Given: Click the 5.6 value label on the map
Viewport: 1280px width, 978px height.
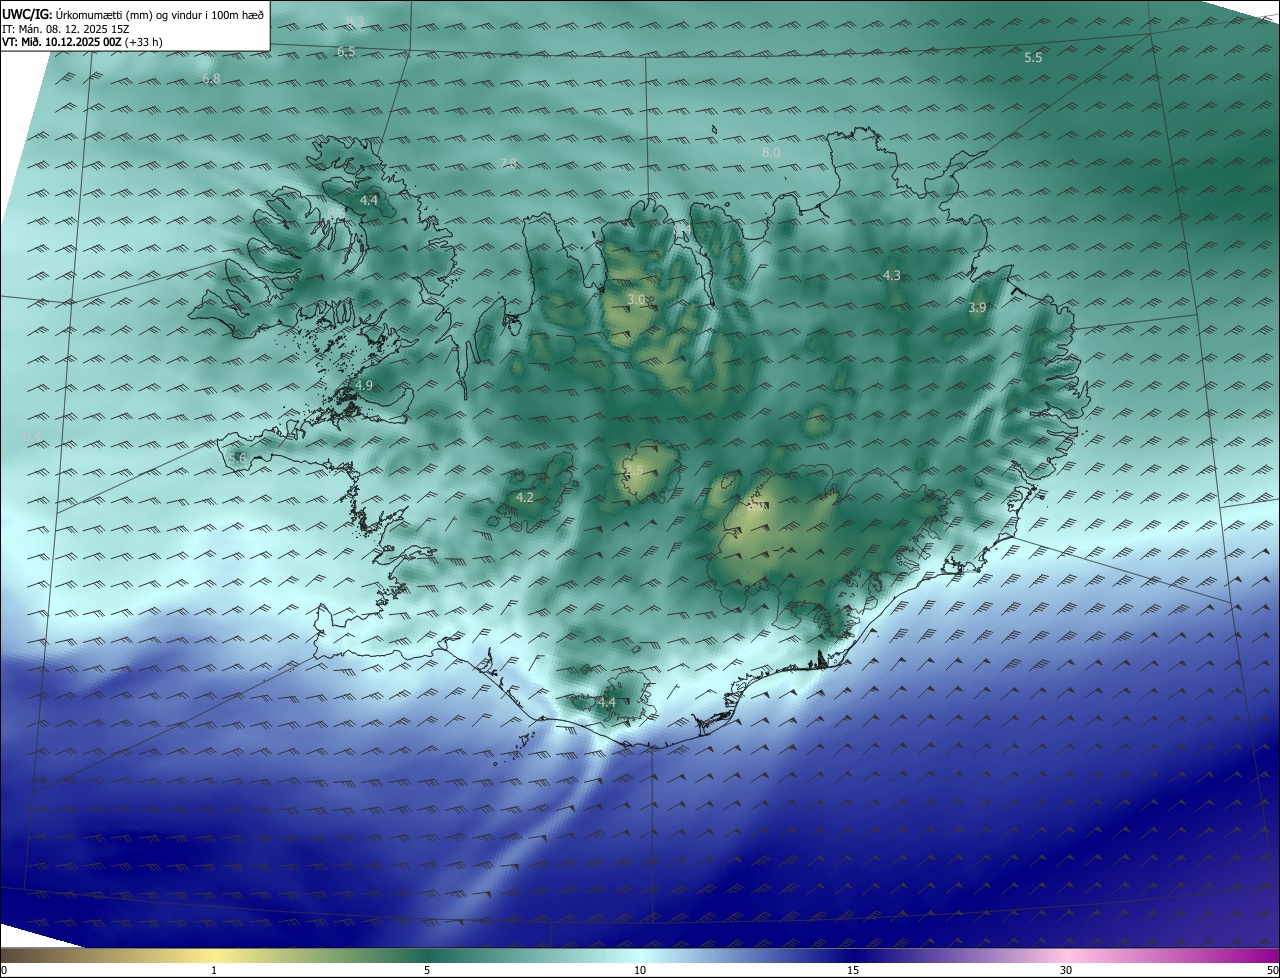Looking at the screenshot, I should point(237,458).
